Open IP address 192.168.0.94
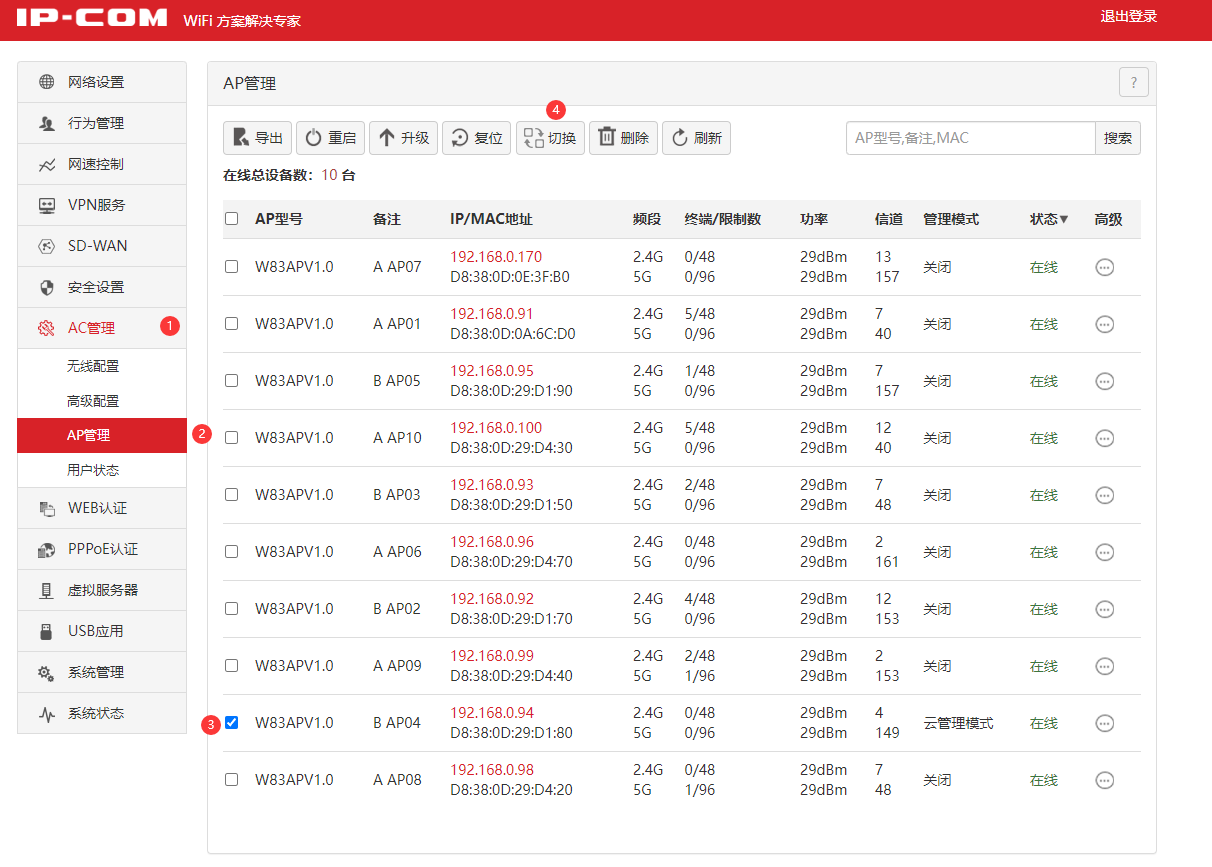 point(492,713)
